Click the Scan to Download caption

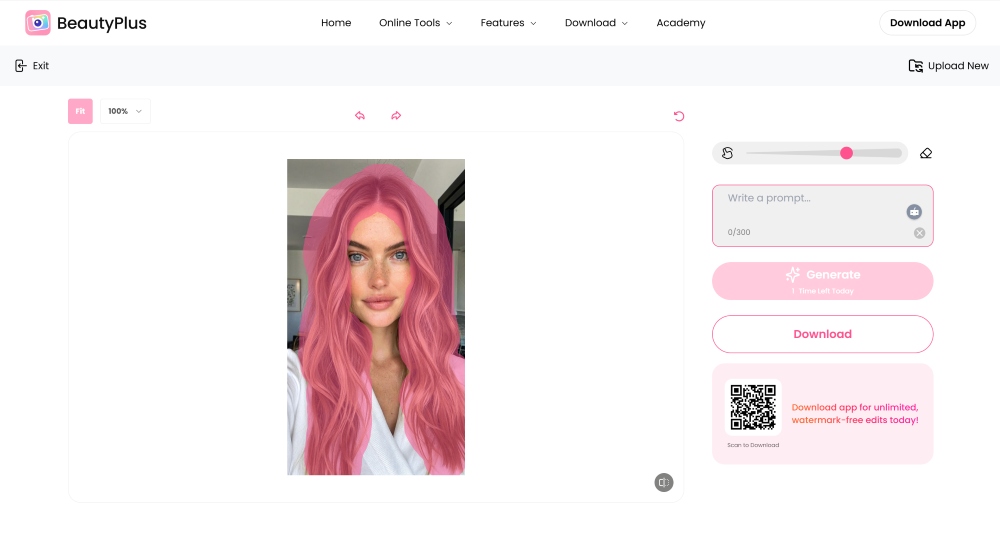click(753, 445)
